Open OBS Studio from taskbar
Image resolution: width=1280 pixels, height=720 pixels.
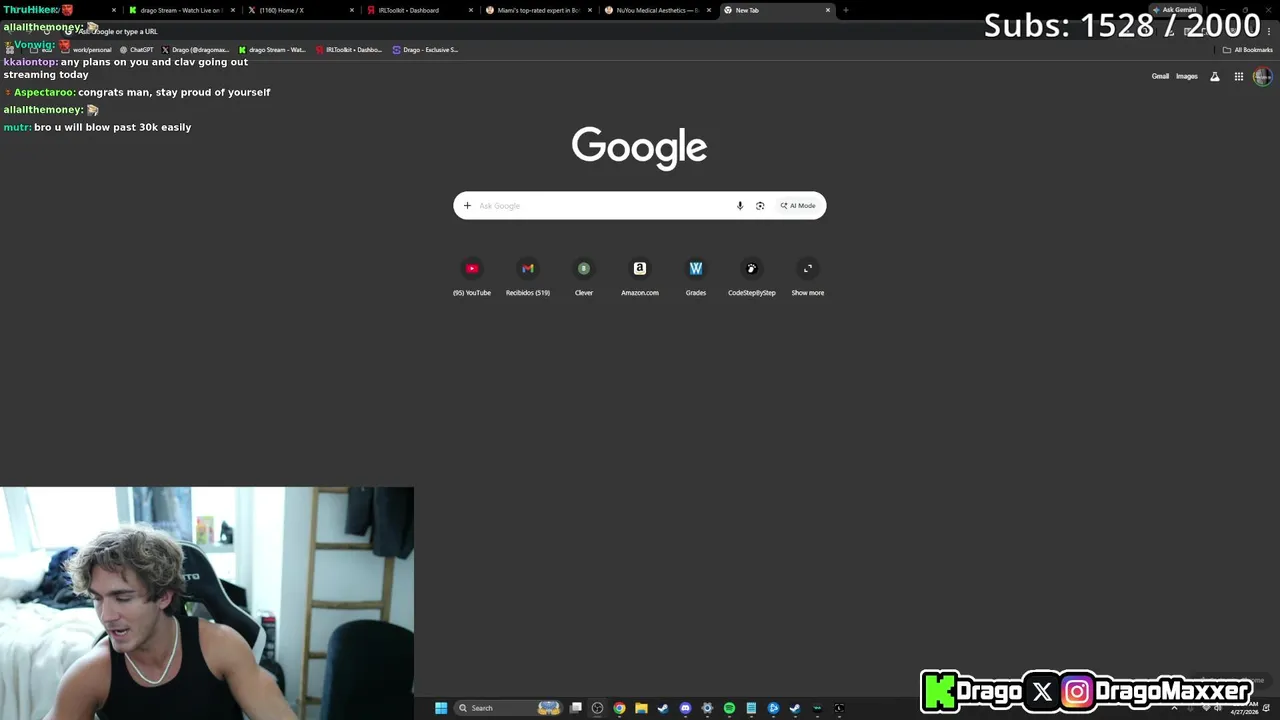coord(597,708)
